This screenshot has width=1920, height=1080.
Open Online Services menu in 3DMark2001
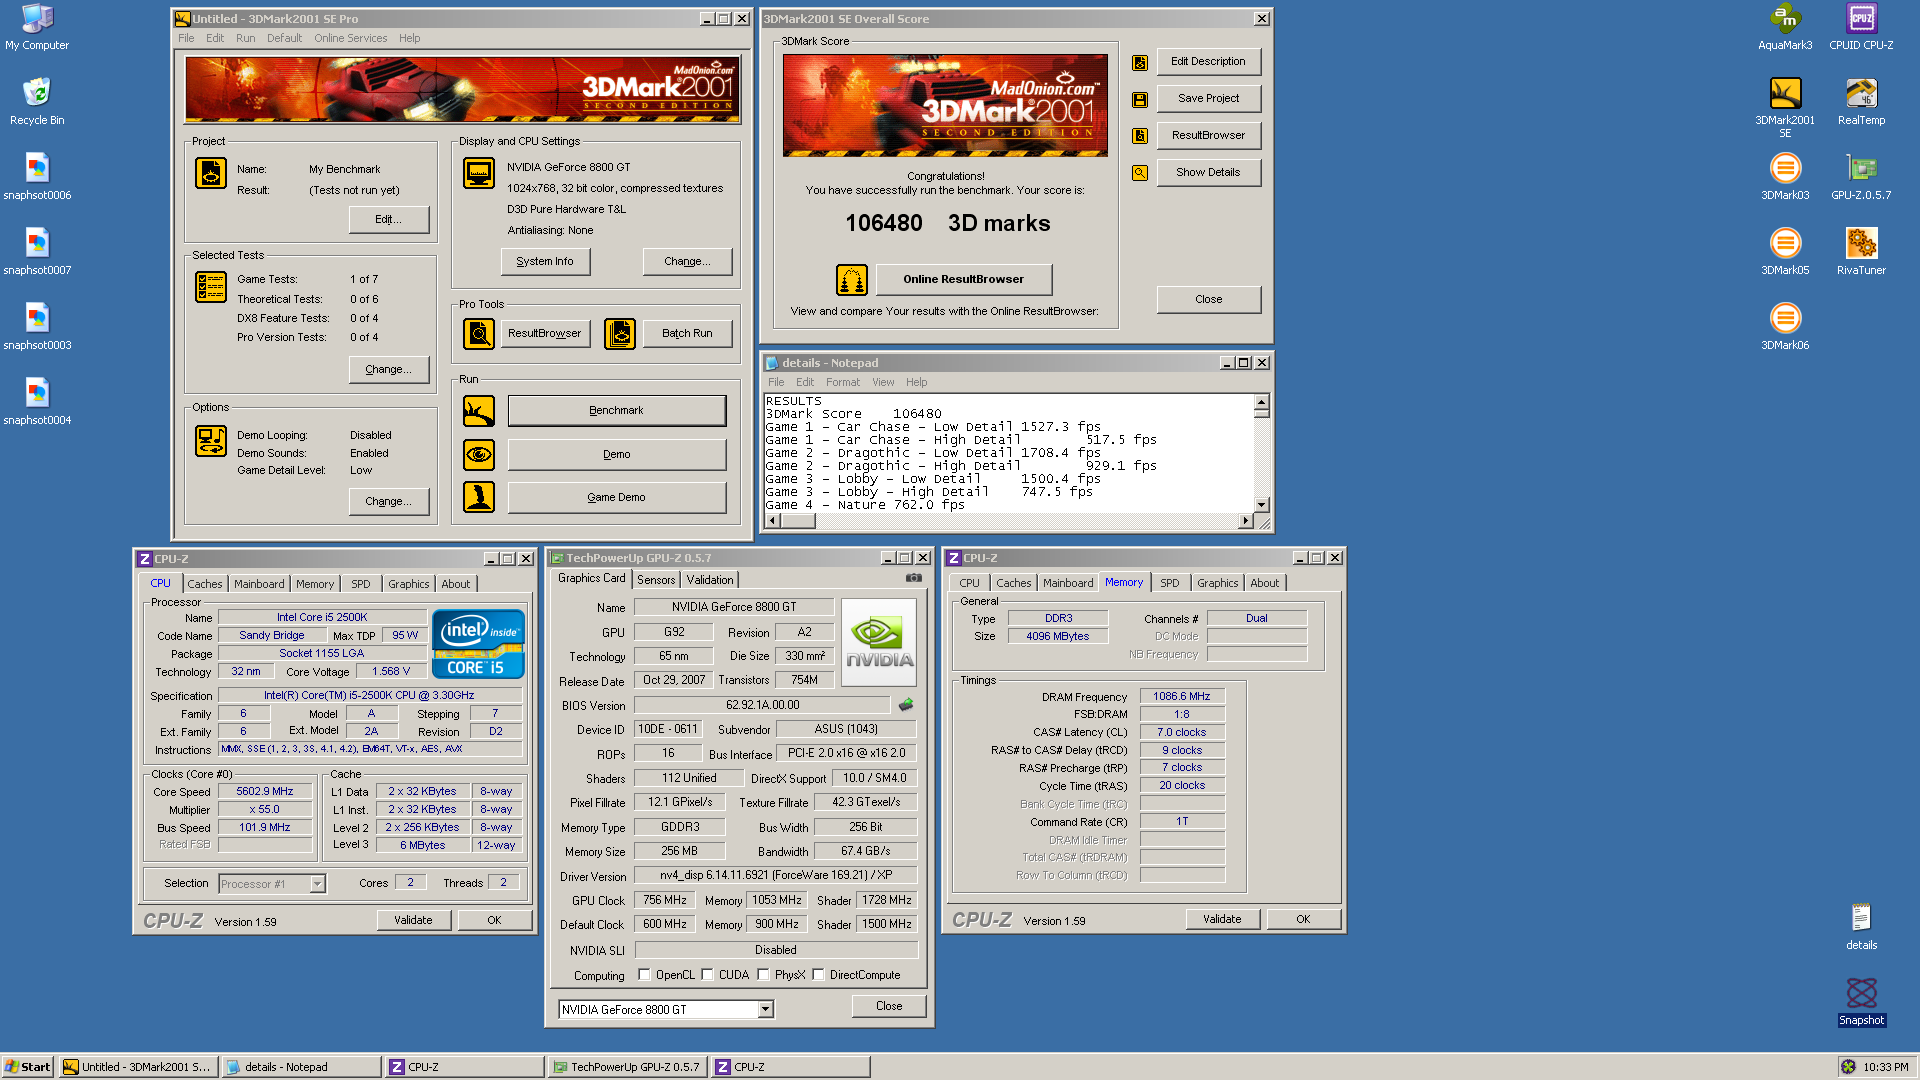[x=350, y=38]
